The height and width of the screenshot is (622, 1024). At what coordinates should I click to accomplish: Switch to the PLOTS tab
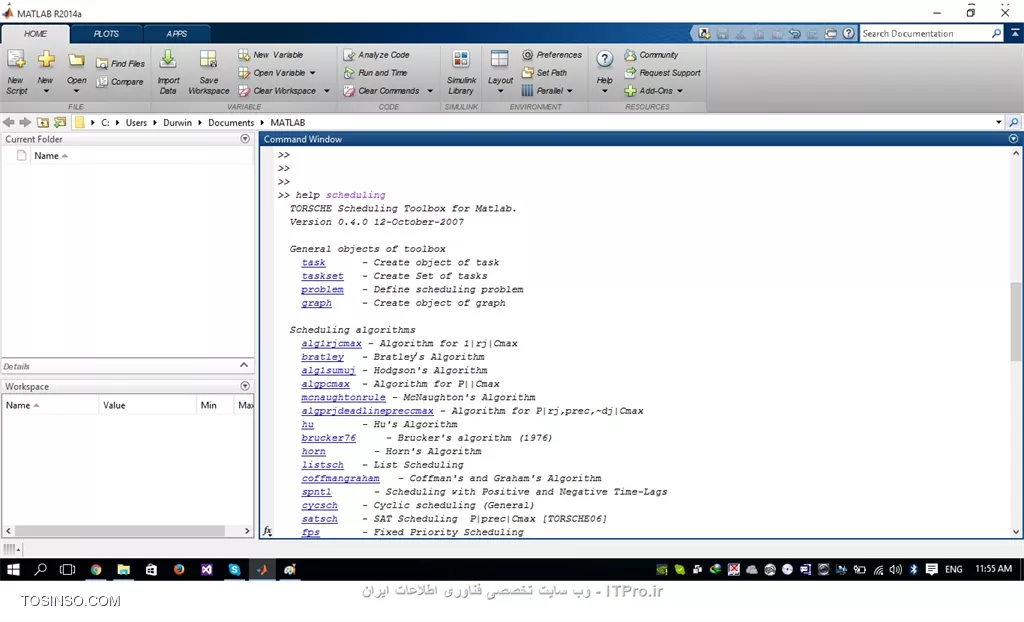coord(106,34)
